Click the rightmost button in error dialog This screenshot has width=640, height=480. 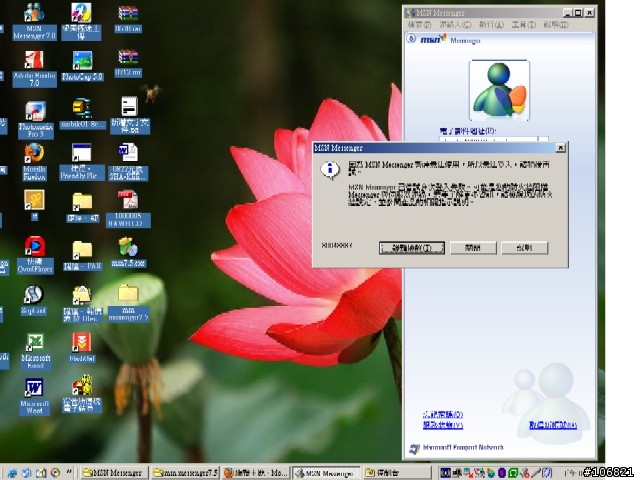[x=524, y=248]
